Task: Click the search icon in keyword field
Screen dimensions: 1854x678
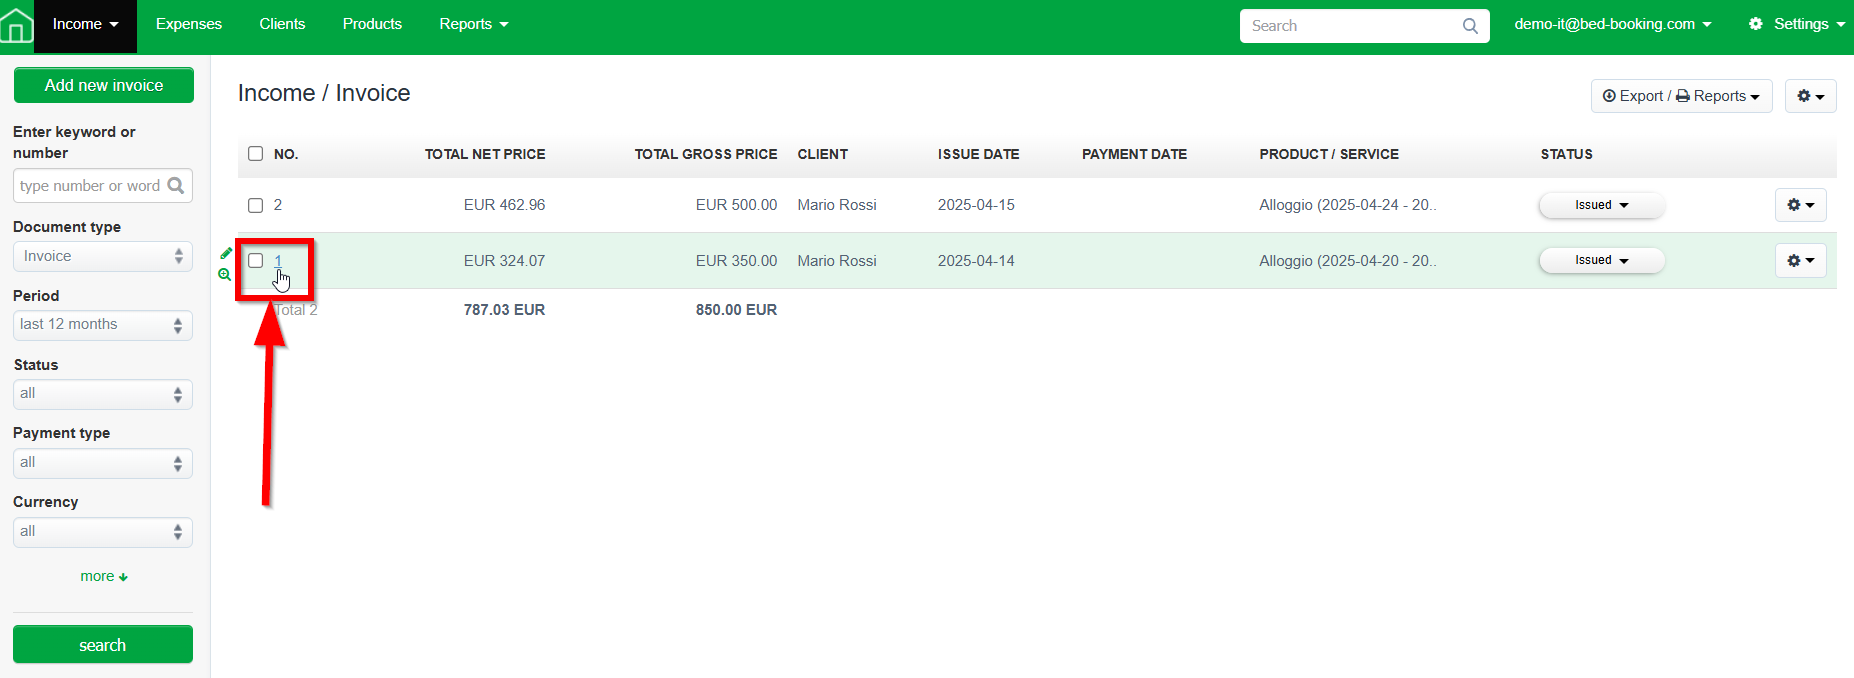Action: 176,185
